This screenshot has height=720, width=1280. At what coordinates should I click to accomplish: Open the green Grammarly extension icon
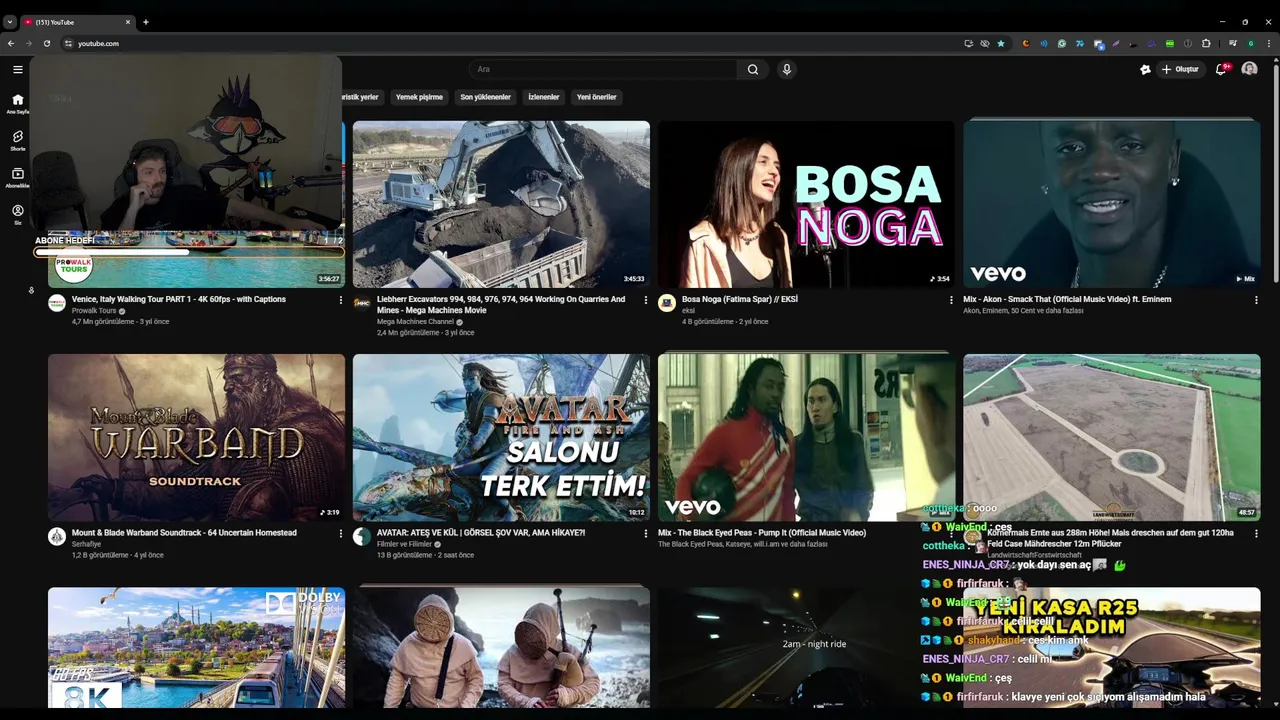click(1062, 43)
